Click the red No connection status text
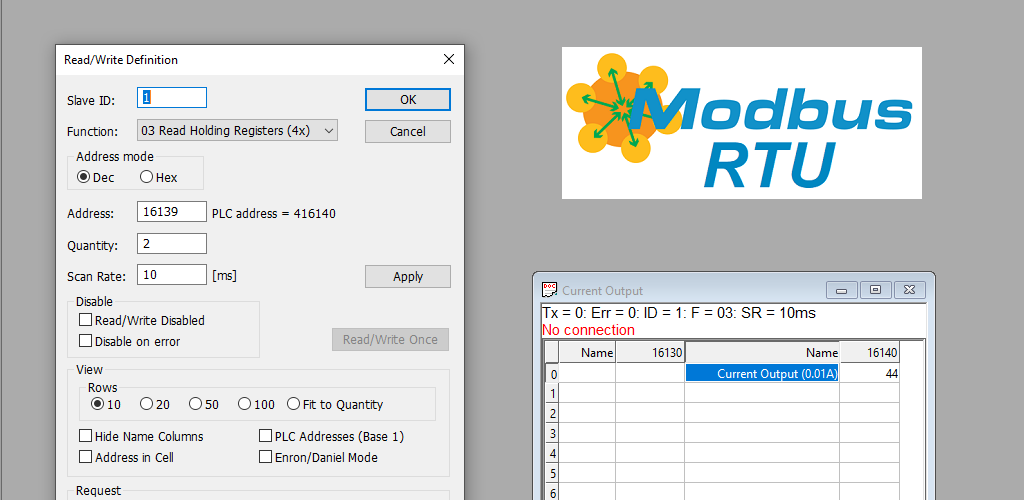The width and height of the screenshot is (1024, 500). [588, 330]
